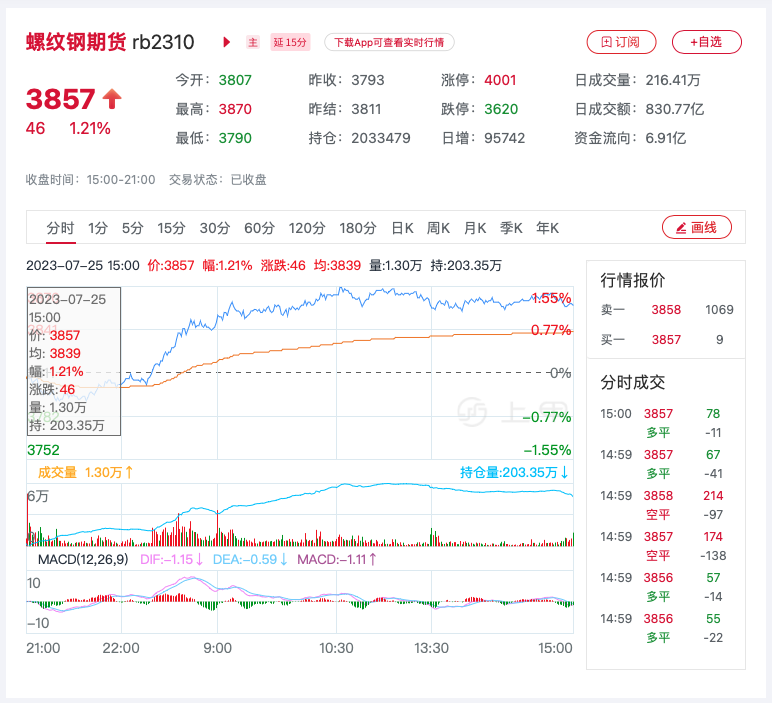This screenshot has width=772, height=703.
Task: Click the 订阅 subscribe button
Action: tap(620, 42)
